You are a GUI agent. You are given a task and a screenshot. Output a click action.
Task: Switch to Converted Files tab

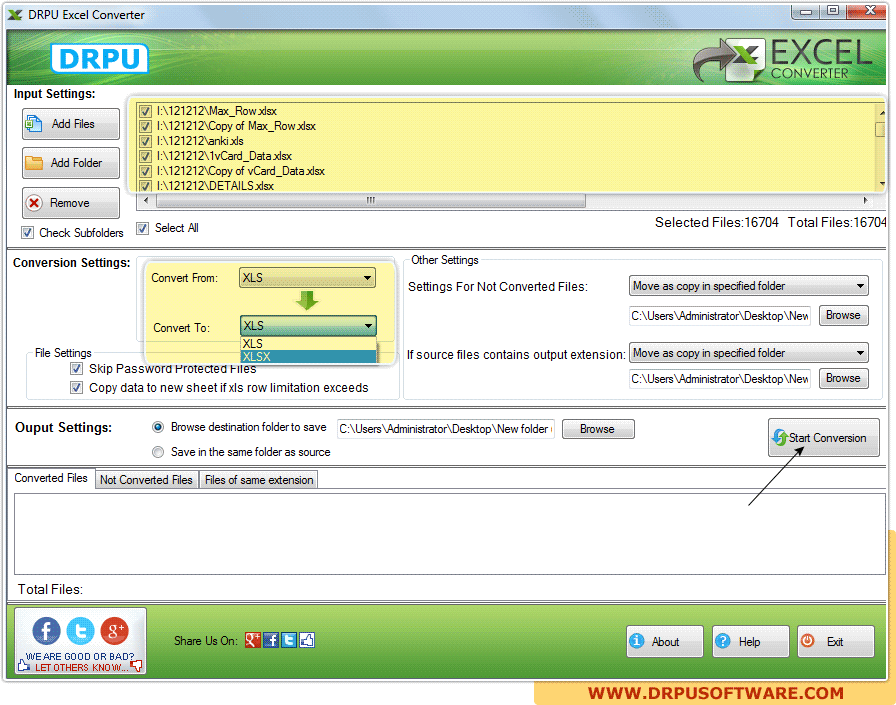tap(51, 478)
